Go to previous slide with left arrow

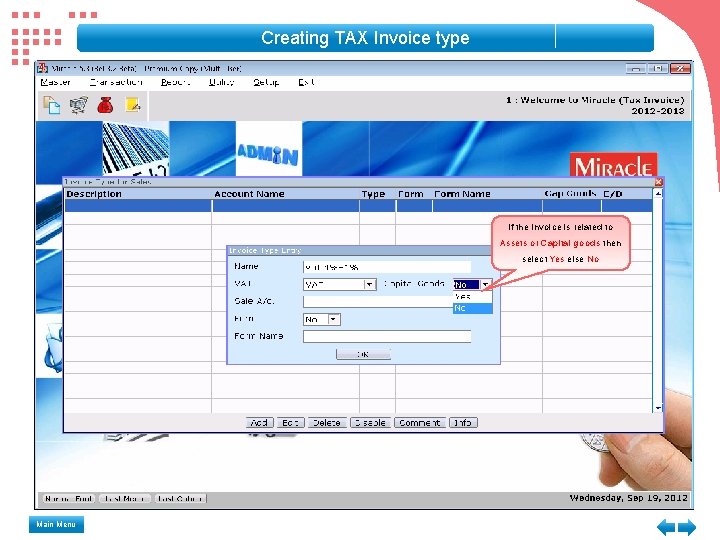coord(666,526)
